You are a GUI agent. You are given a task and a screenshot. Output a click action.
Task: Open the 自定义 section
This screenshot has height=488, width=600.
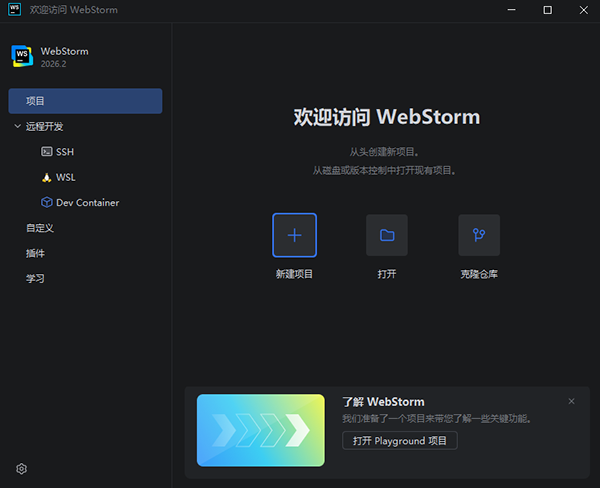point(40,228)
